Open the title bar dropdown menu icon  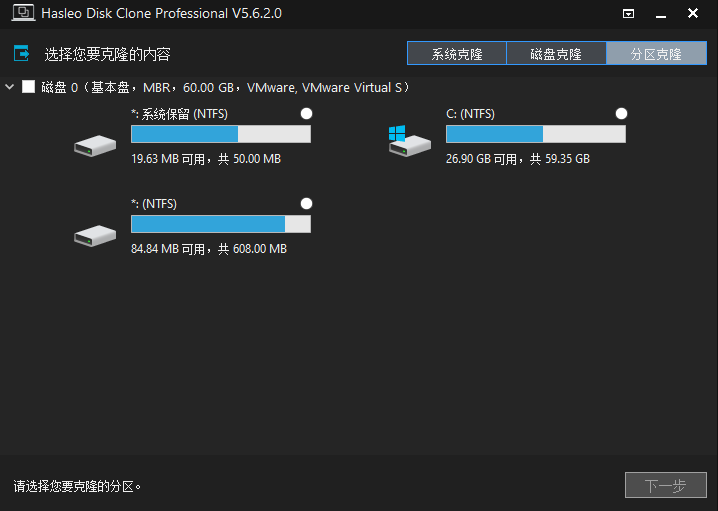tap(628, 14)
